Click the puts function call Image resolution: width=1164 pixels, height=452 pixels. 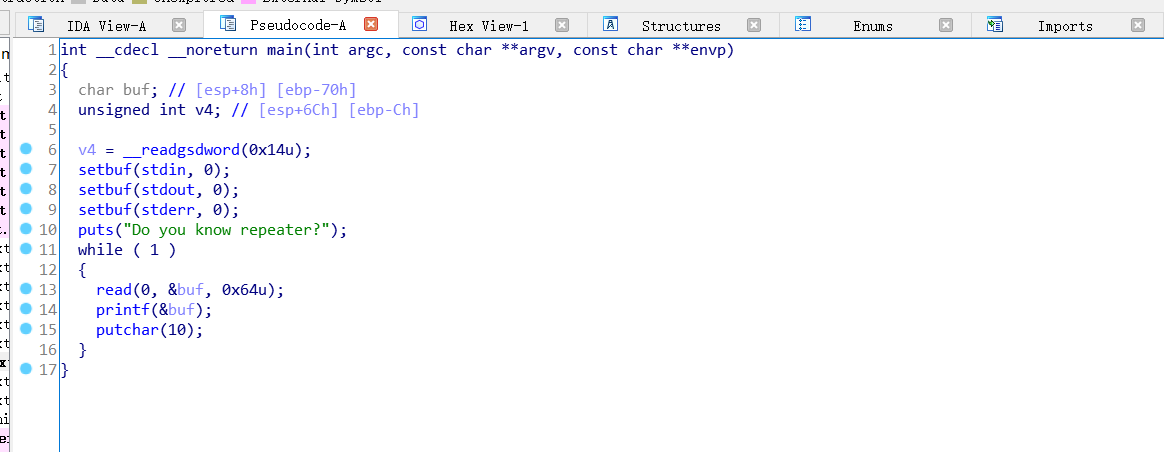pos(96,230)
